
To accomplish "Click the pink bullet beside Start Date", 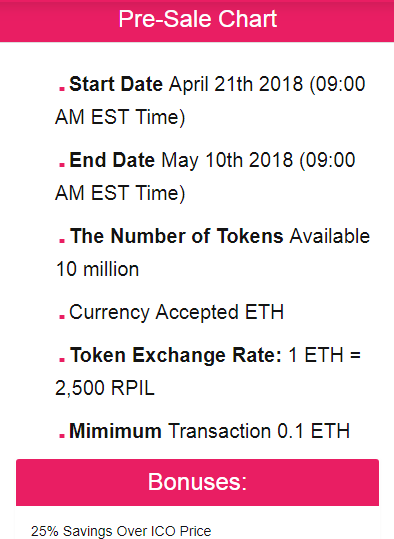I will 62,88.
